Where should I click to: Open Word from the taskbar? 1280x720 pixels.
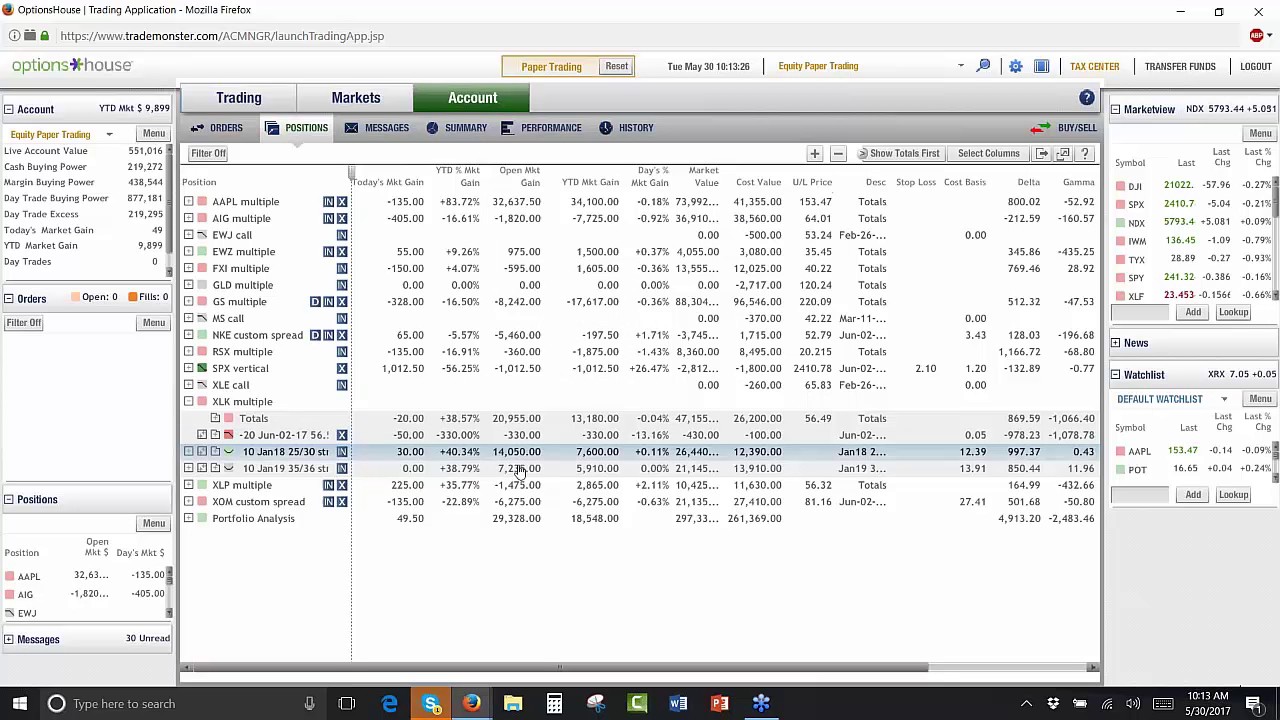678,703
